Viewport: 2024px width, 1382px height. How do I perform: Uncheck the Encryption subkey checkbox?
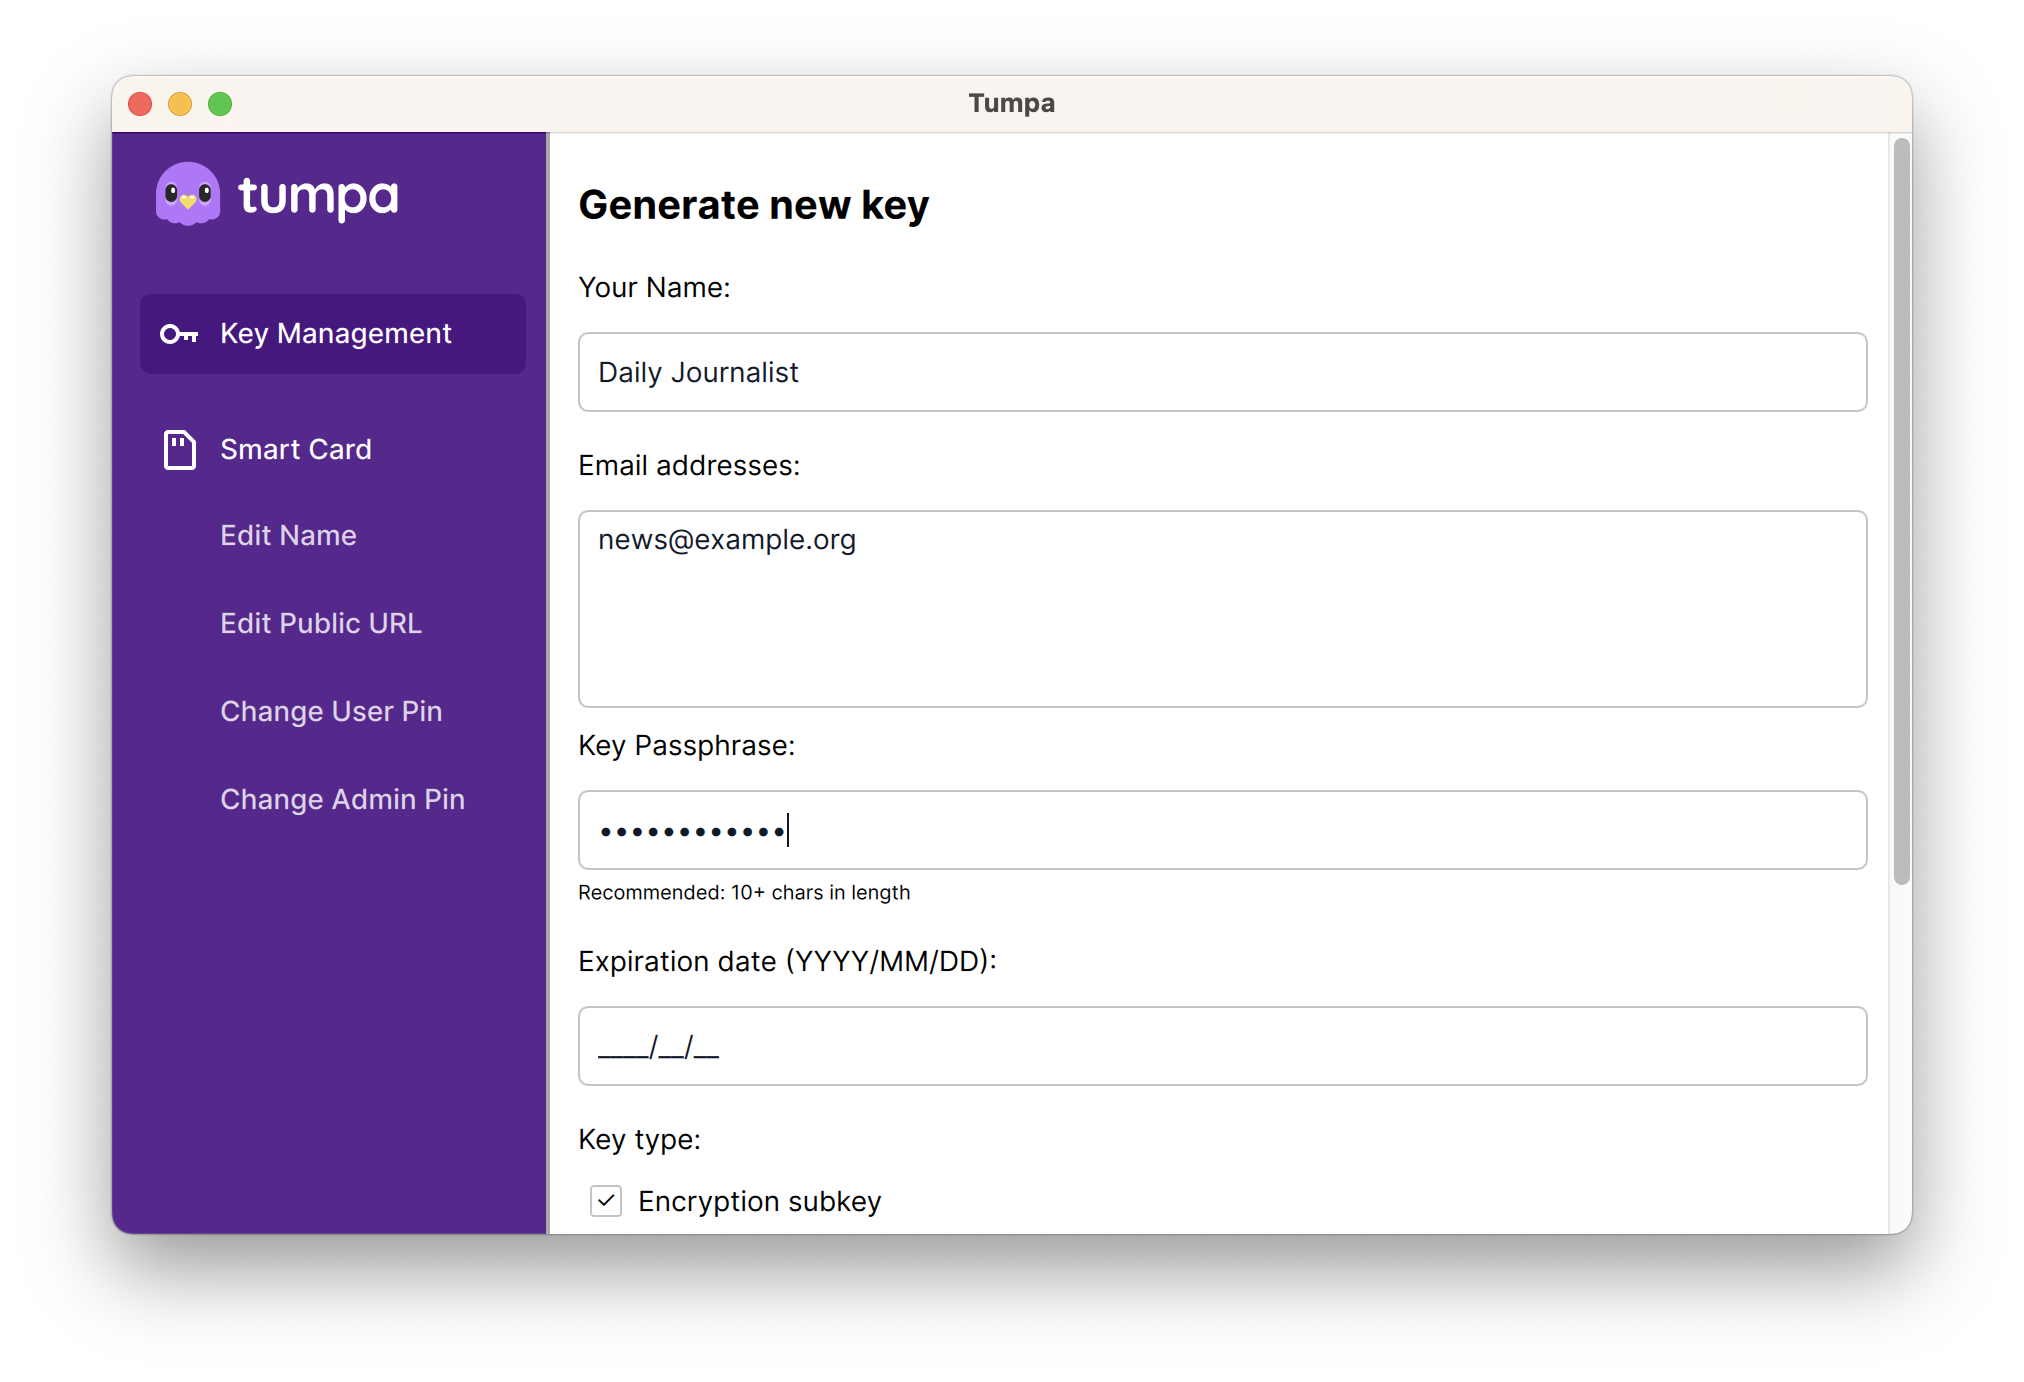pos(605,1201)
